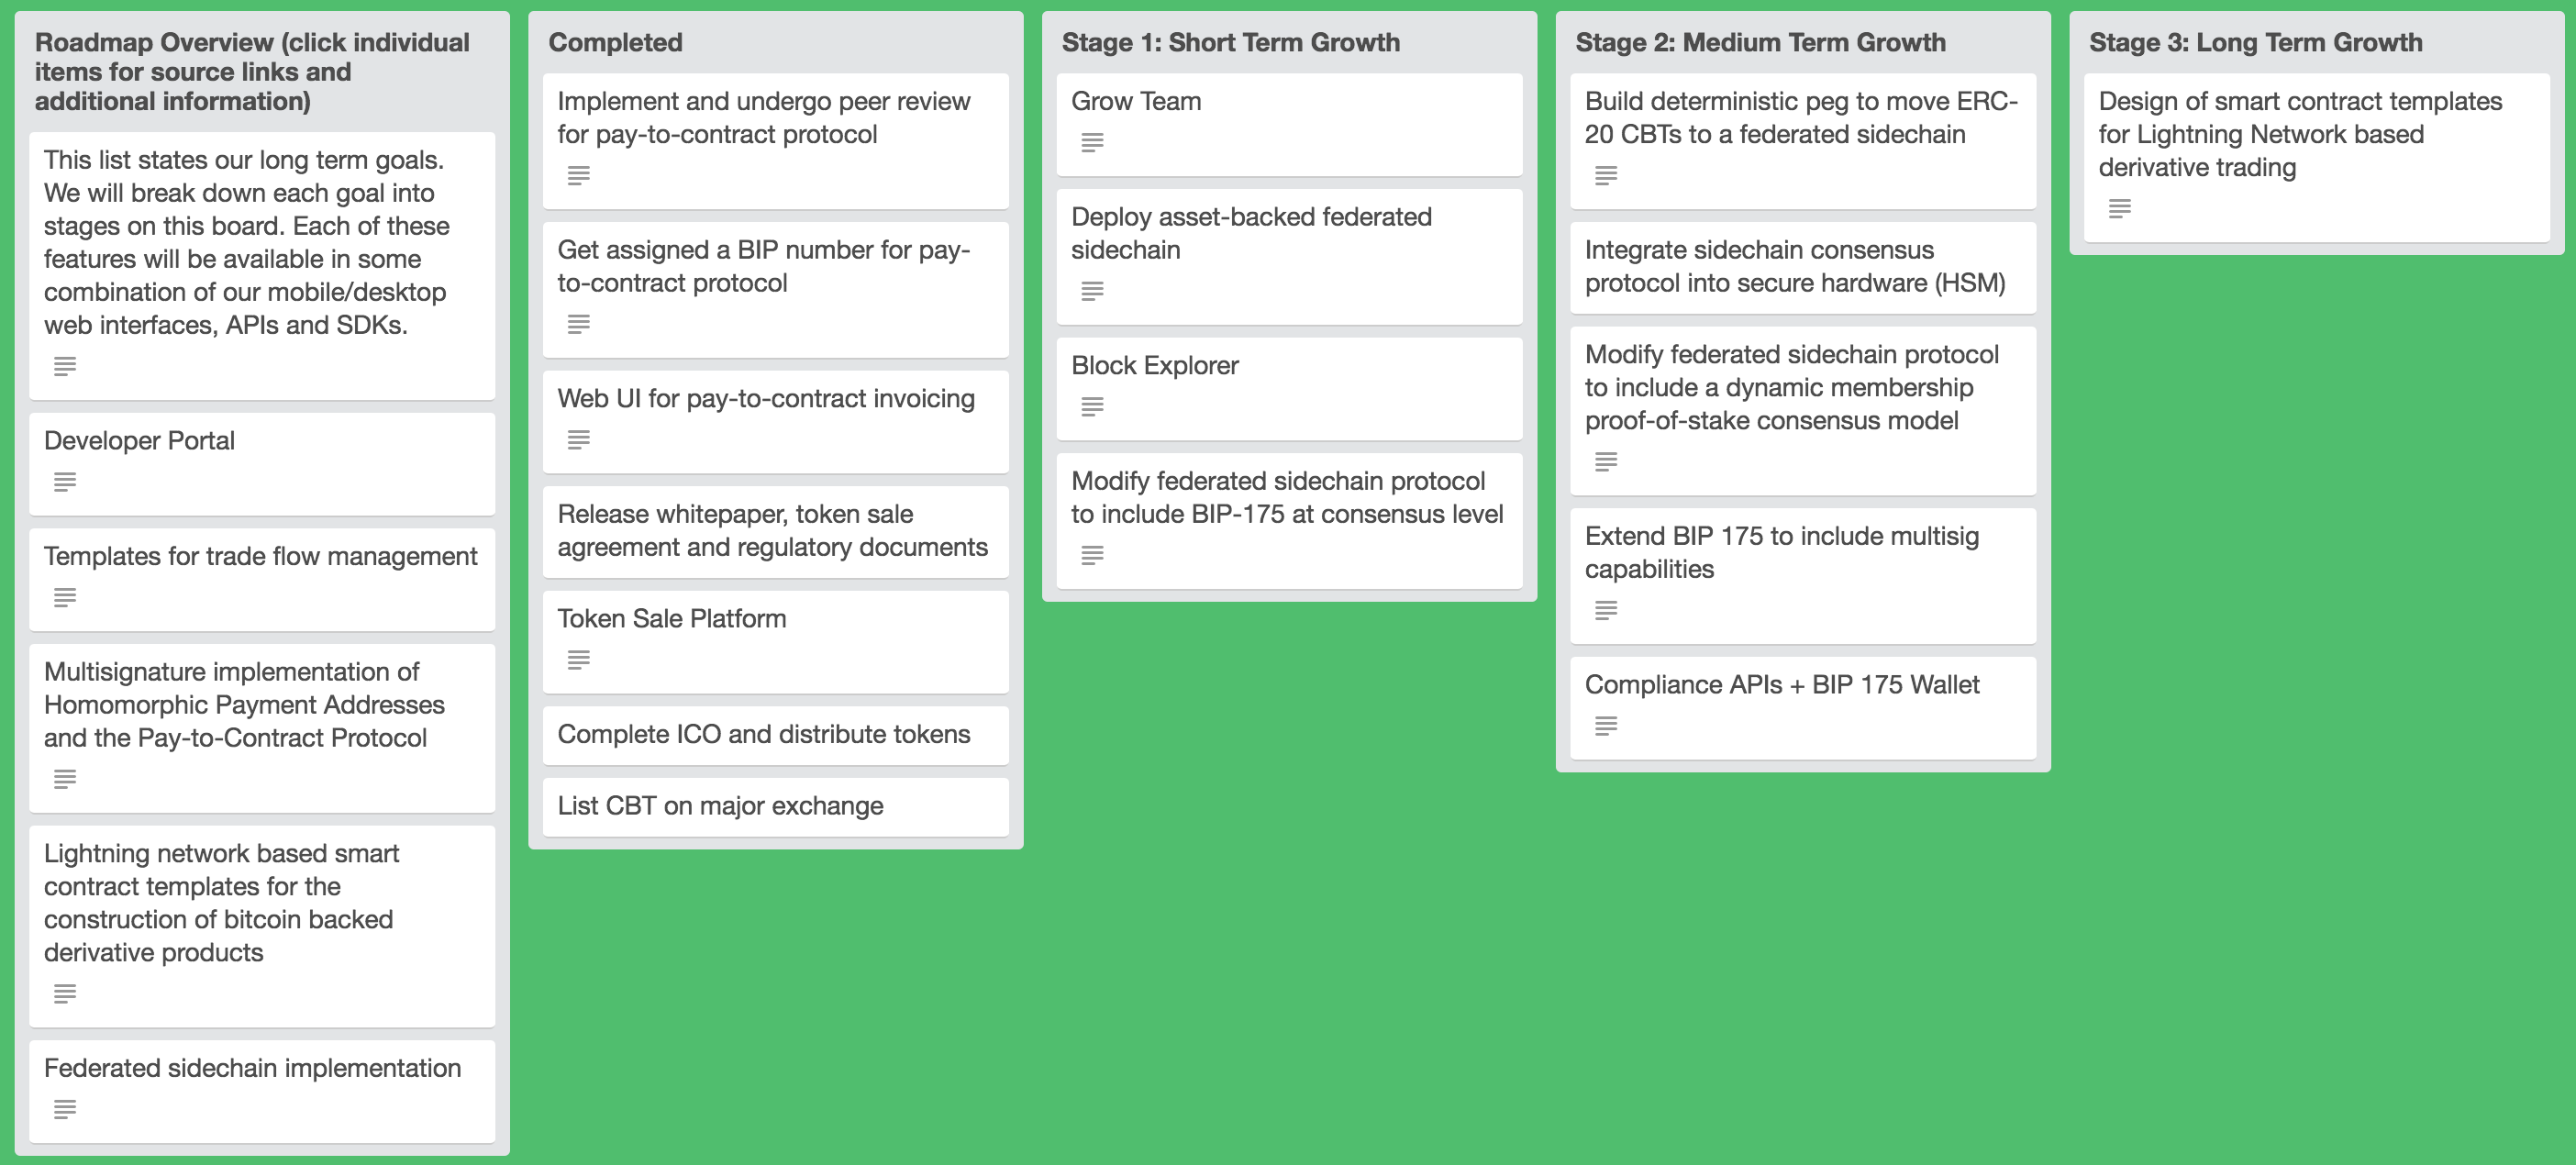Open Extend BIP 175 multisig capabilities card
2576x1165 pixels.
click(x=1802, y=575)
